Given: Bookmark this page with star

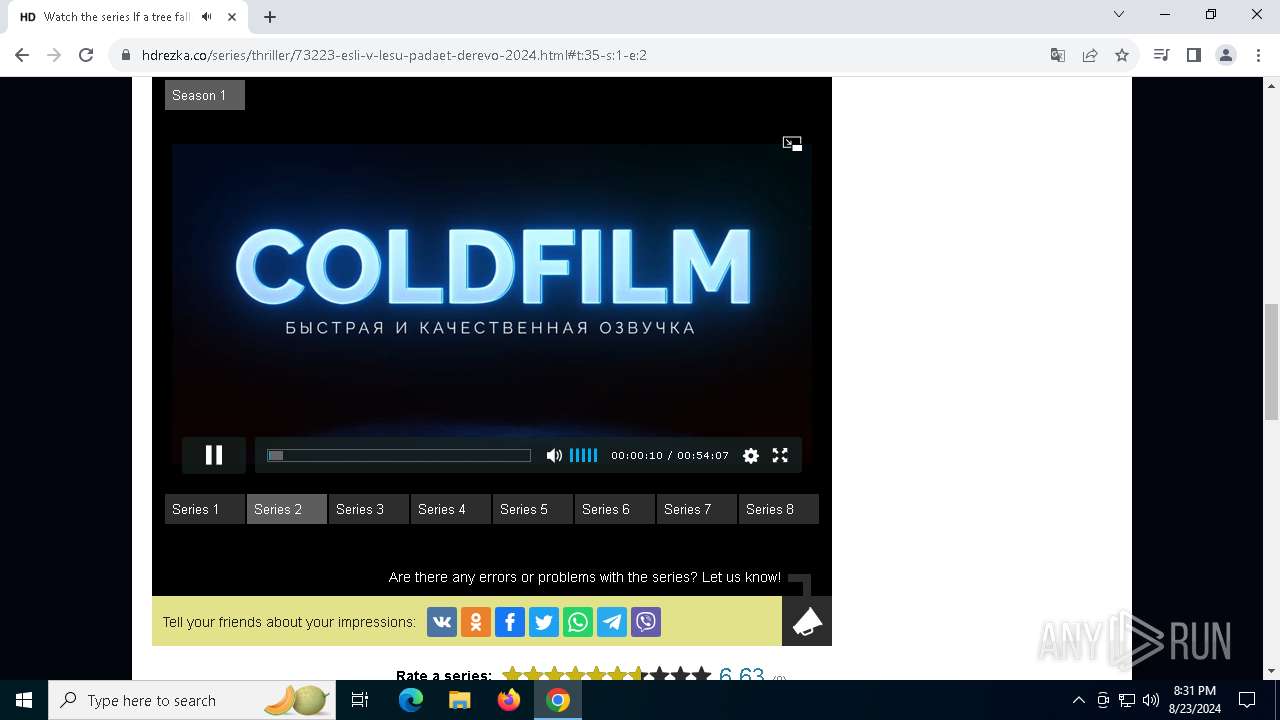Looking at the screenshot, I should (x=1122, y=55).
